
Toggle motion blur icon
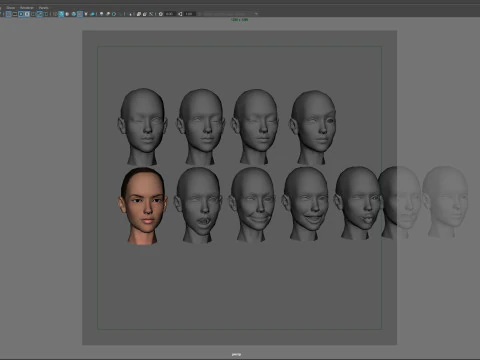tap(108, 14)
